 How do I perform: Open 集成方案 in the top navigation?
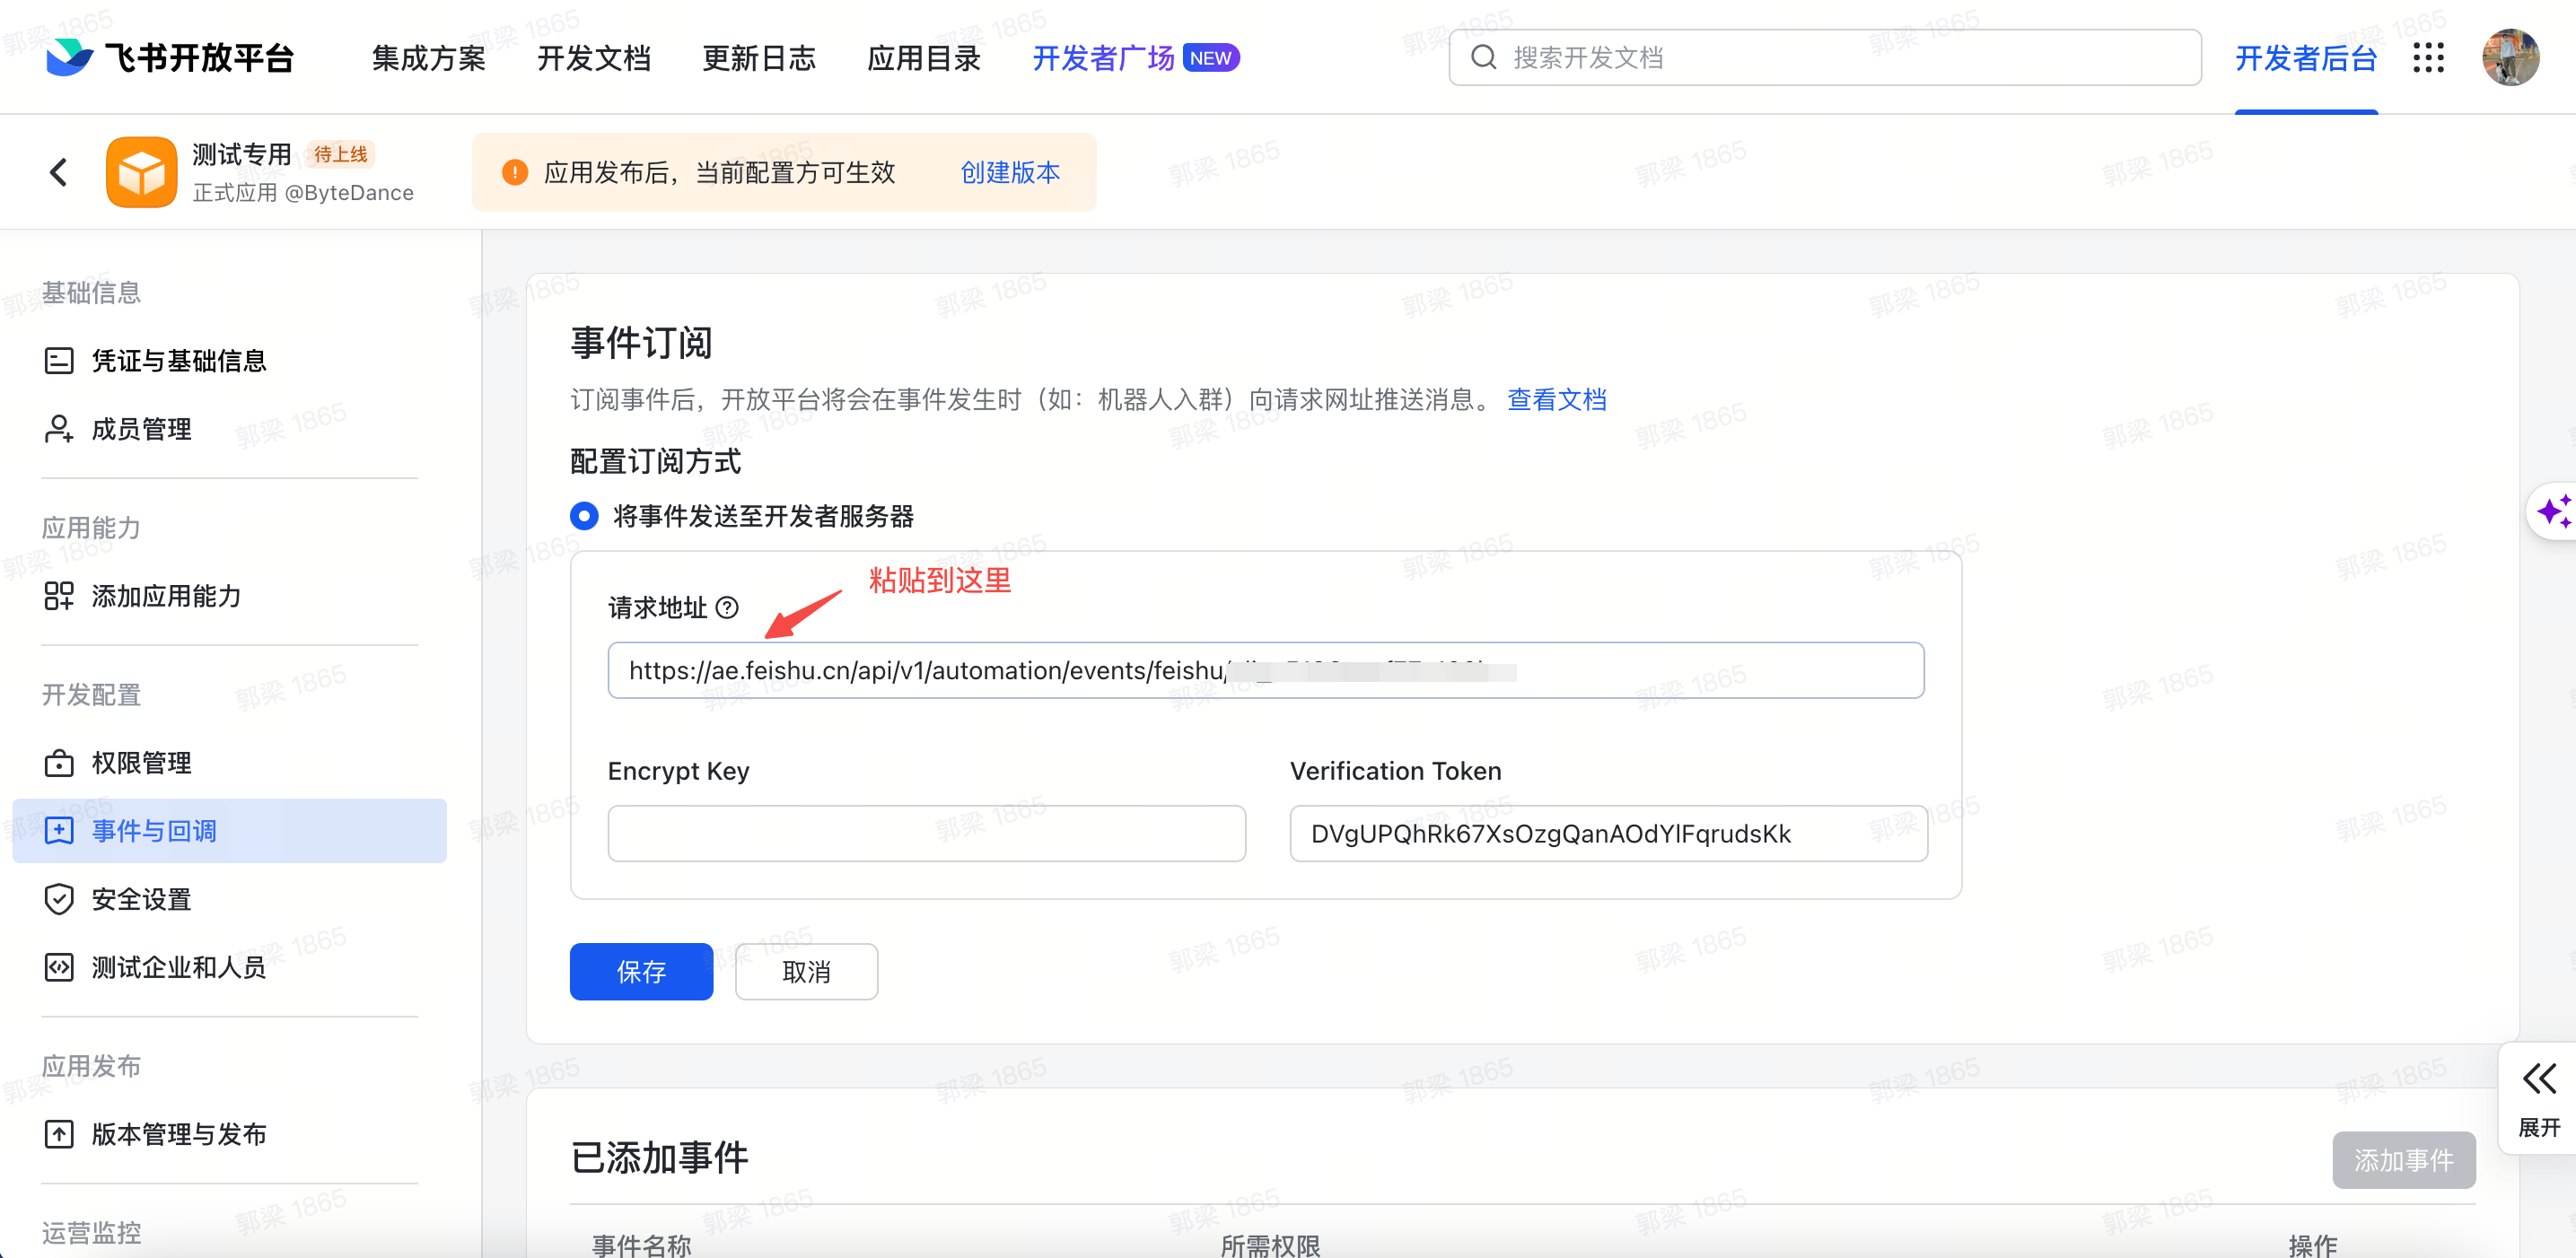click(x=429, y=58)
